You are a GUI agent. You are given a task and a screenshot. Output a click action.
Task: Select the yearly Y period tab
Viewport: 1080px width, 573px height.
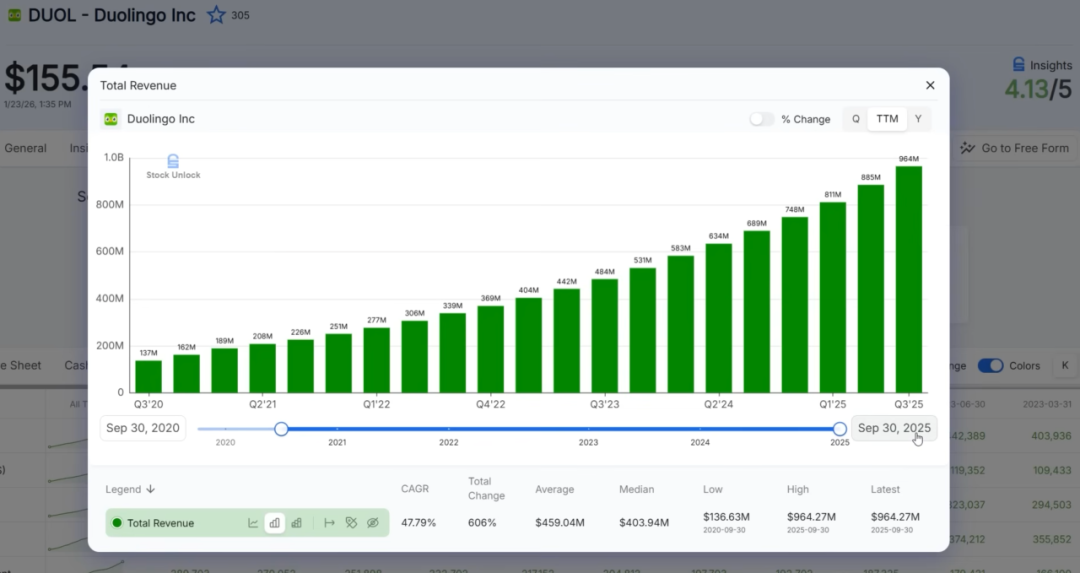pos(918,119)
